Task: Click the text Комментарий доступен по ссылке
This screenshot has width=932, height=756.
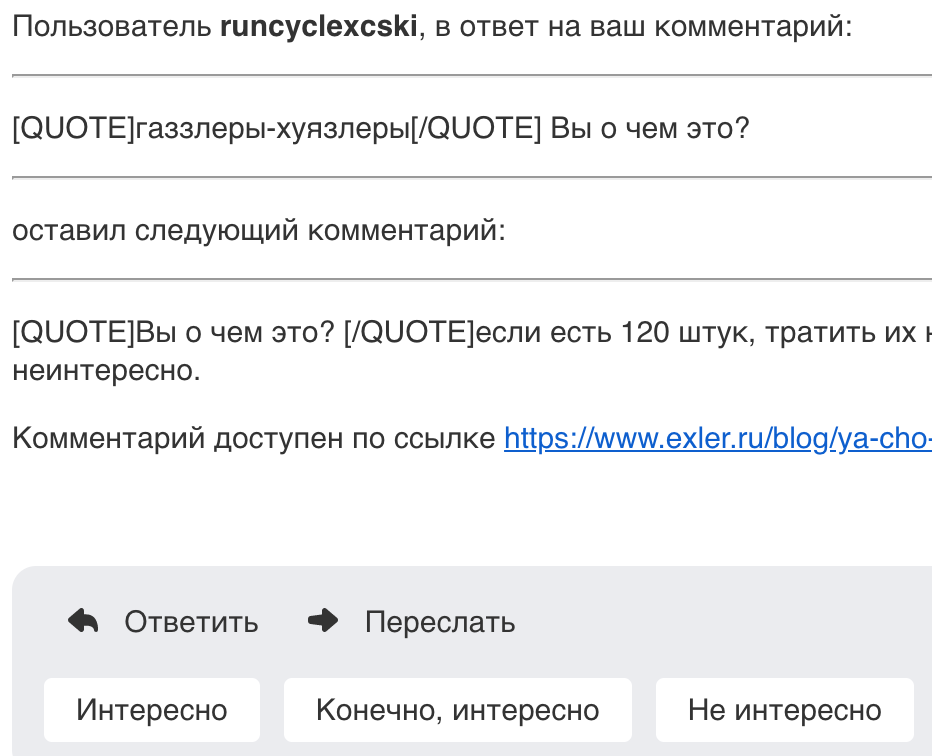Action: (x=253, y=438)
